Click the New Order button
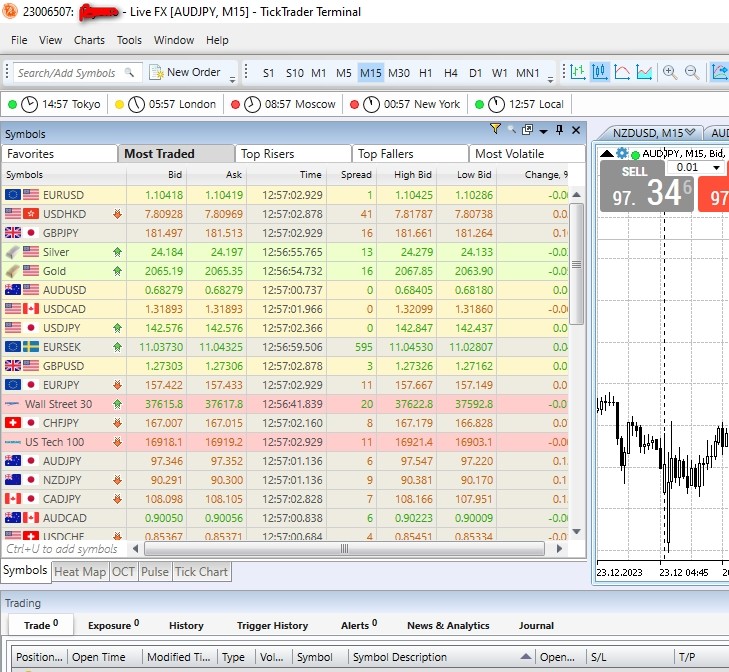729x672 pixels. (185, 73)
